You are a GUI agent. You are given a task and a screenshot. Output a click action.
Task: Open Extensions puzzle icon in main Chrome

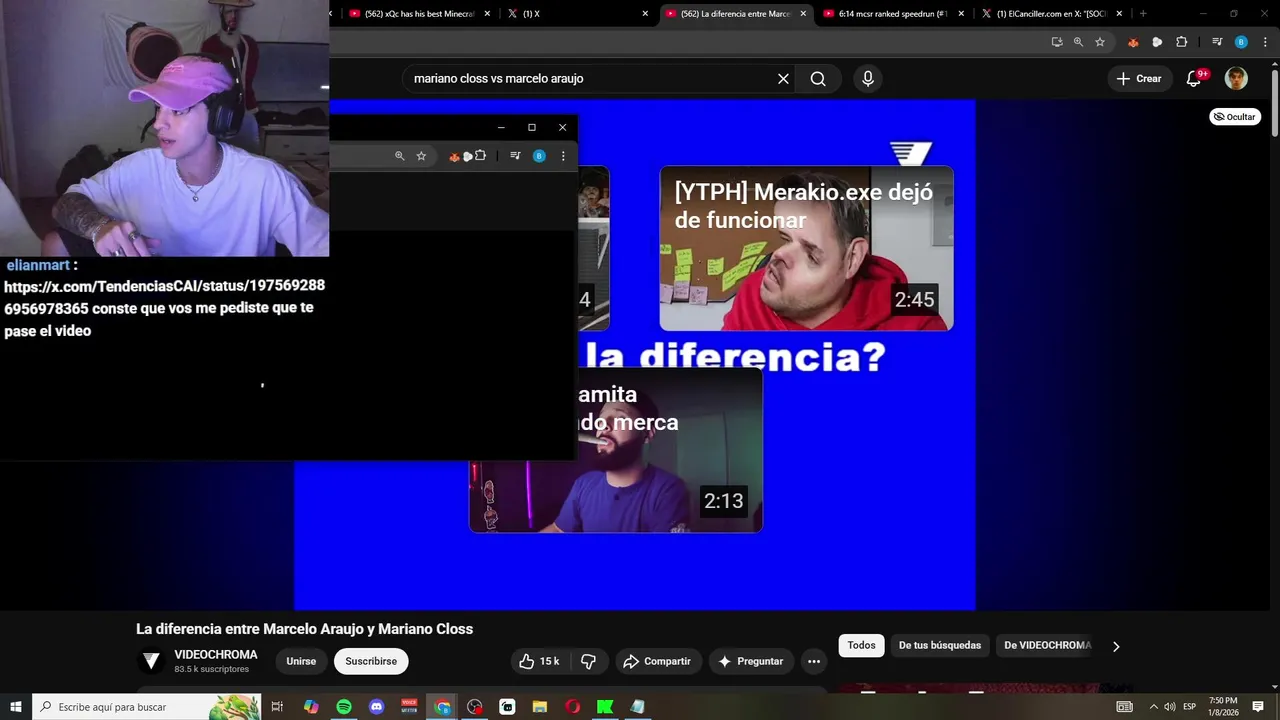click(1181, 42)
